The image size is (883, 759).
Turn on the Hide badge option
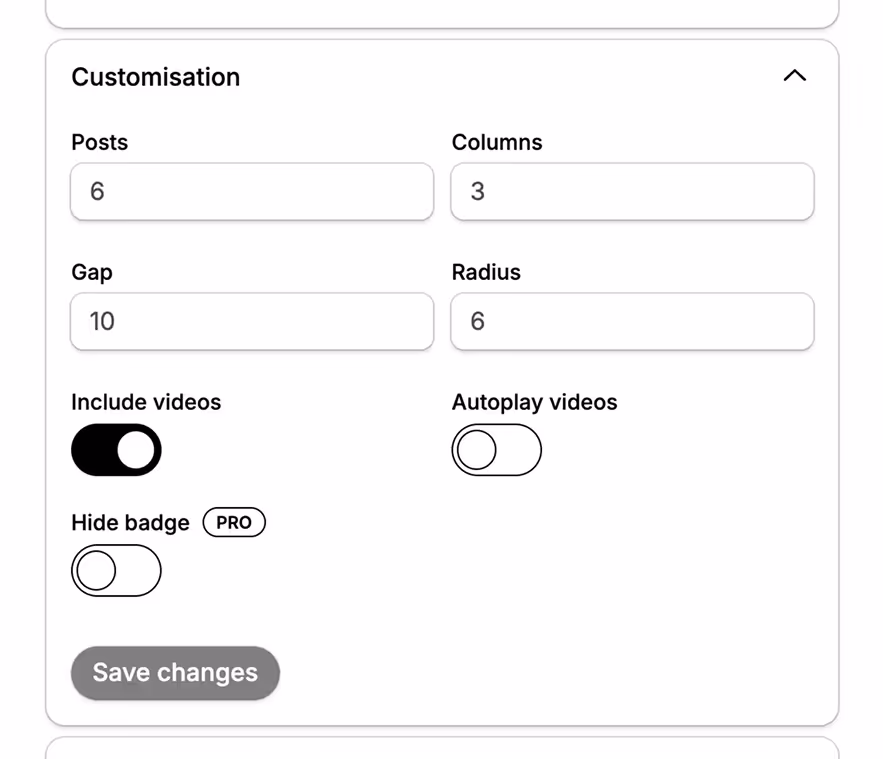tap(116, 570)
